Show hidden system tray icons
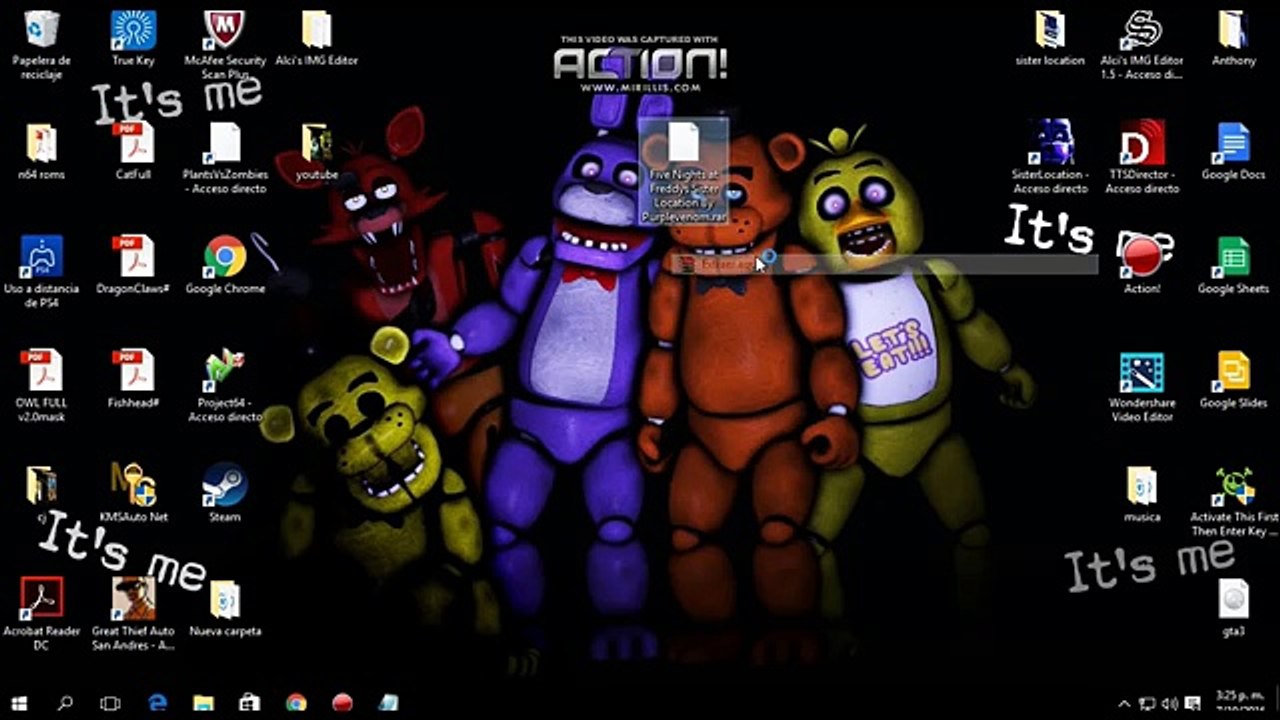The width and height of the screenshot is (1280, 720). 1124,704
